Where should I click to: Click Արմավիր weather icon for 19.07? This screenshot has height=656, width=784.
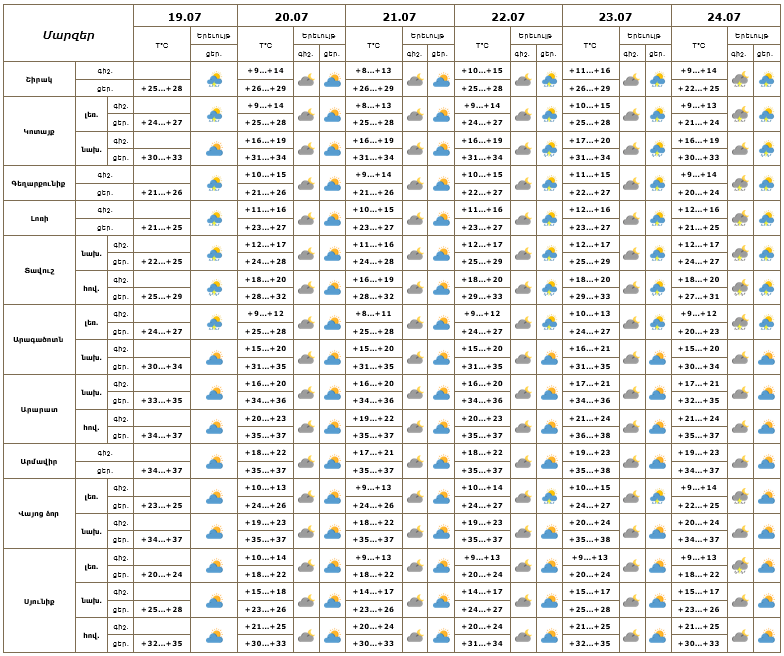pos(214,462)
